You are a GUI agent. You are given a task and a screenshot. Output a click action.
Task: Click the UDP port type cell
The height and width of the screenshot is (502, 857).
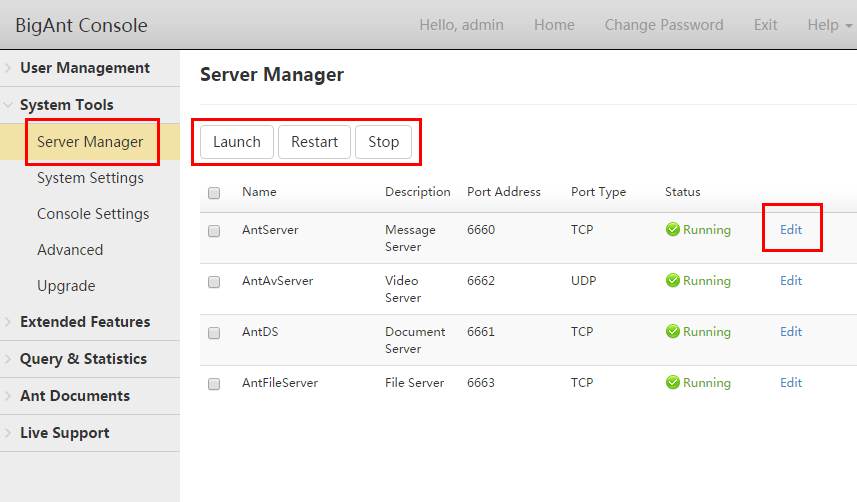click(584, 281)
